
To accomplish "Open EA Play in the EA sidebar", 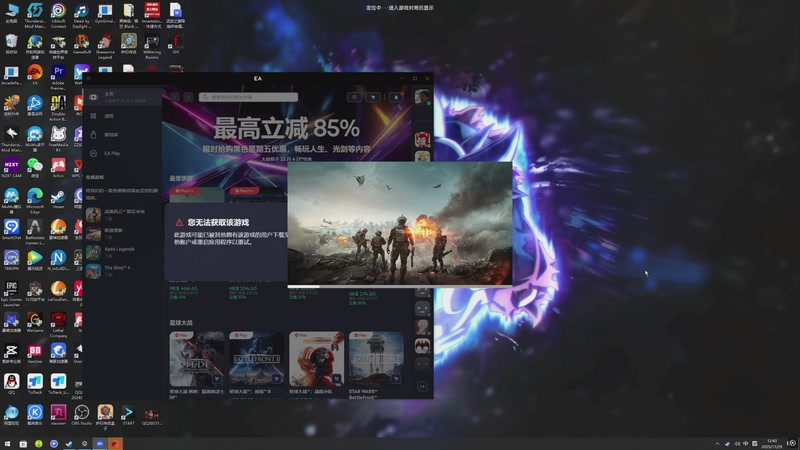I will tap(122, 153).
